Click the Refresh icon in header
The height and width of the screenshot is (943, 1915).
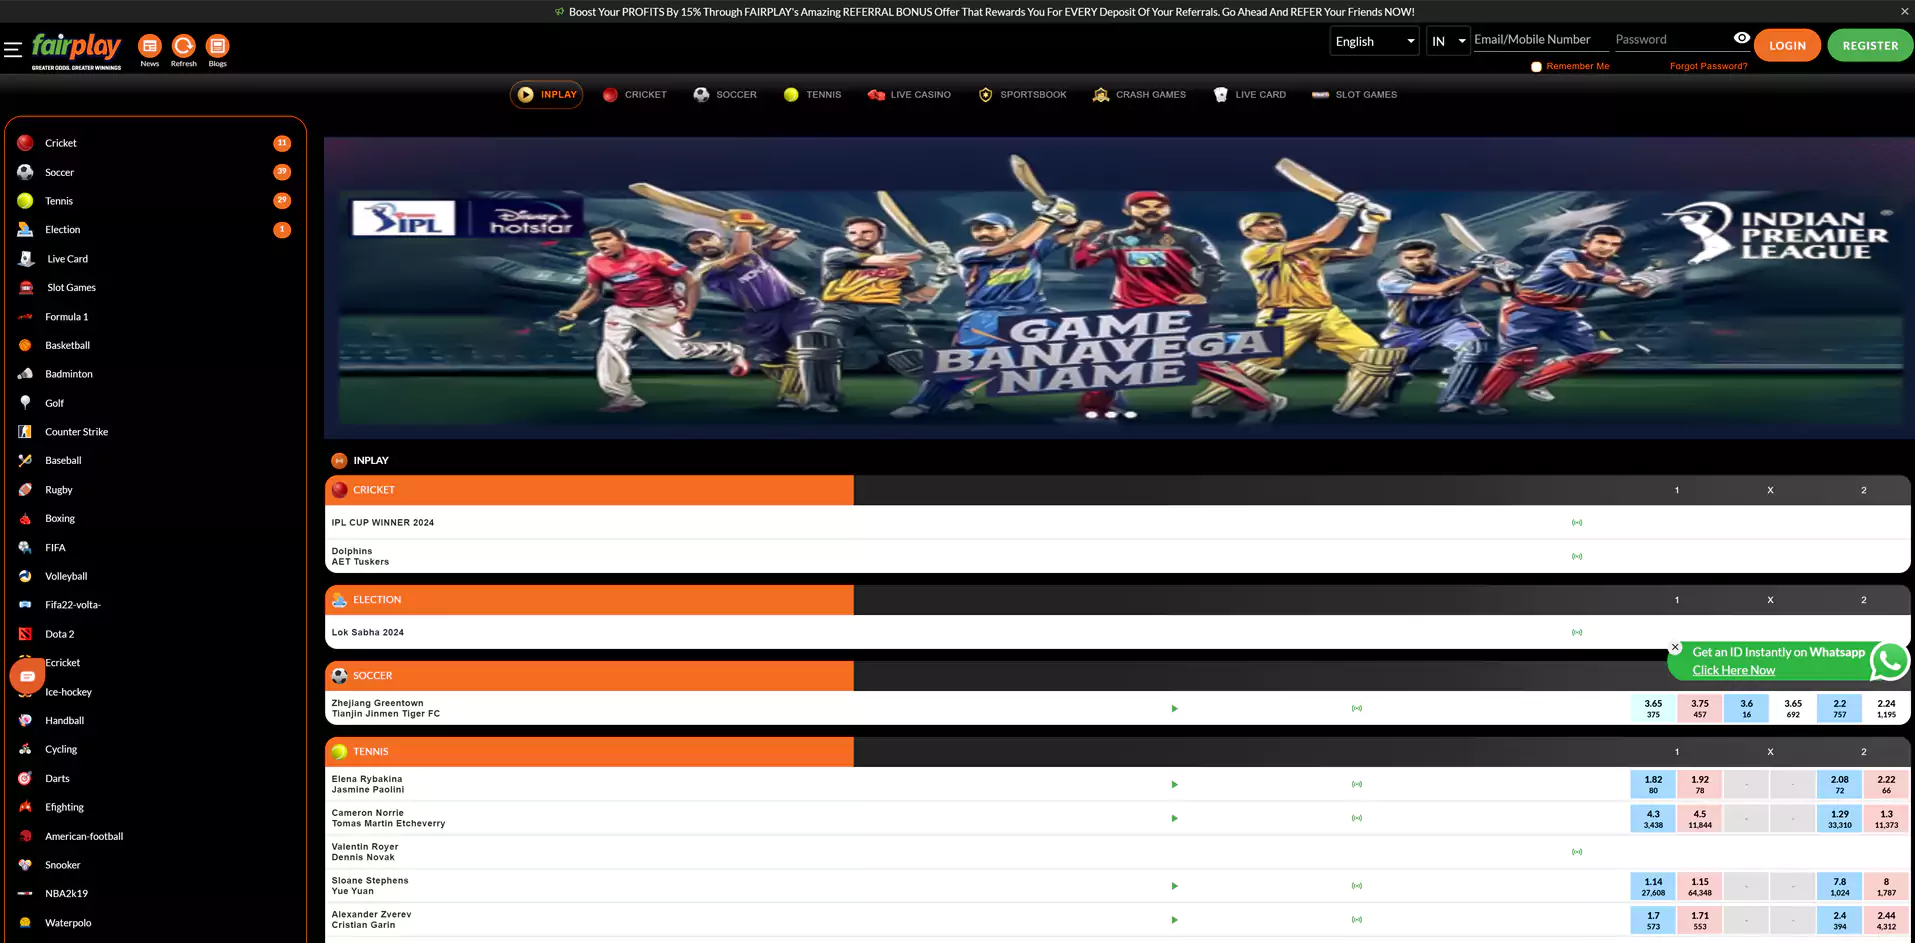point(183,46)
